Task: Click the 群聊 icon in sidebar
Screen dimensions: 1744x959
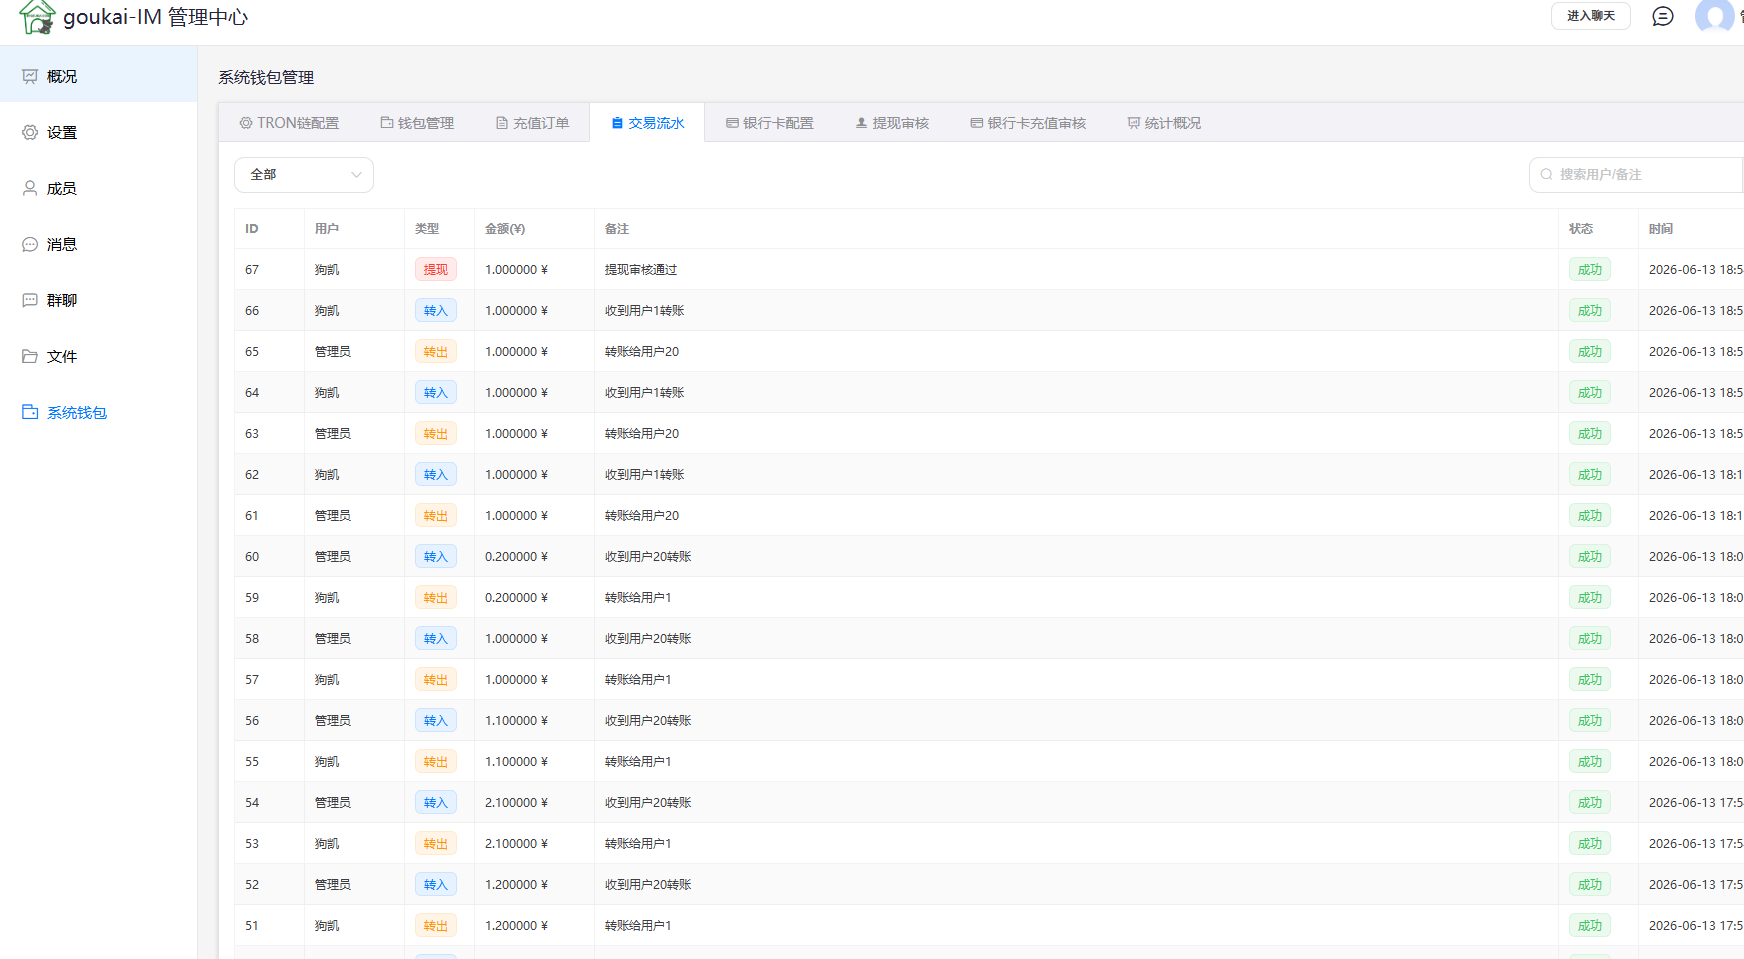Action: pos(30,300)
